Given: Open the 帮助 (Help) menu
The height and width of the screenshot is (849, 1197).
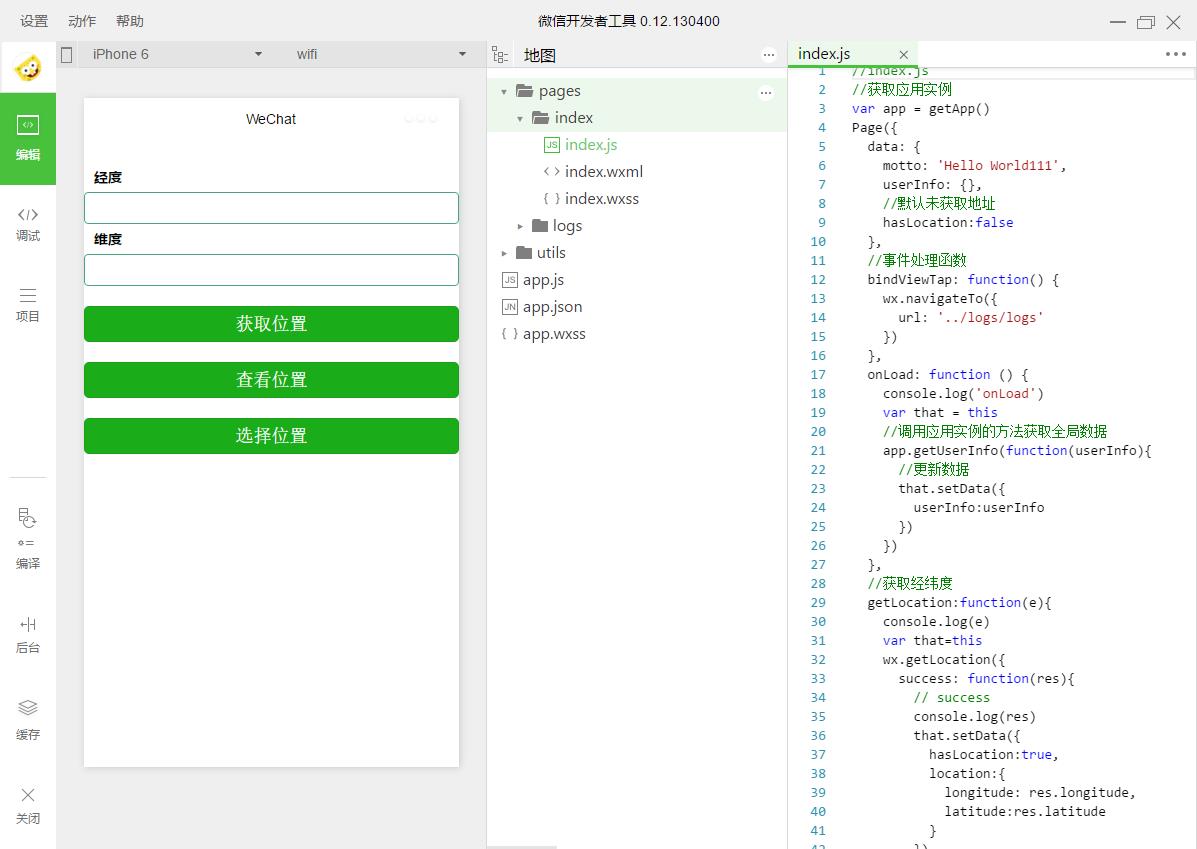Looking at the screenshot, I should 130,21.
